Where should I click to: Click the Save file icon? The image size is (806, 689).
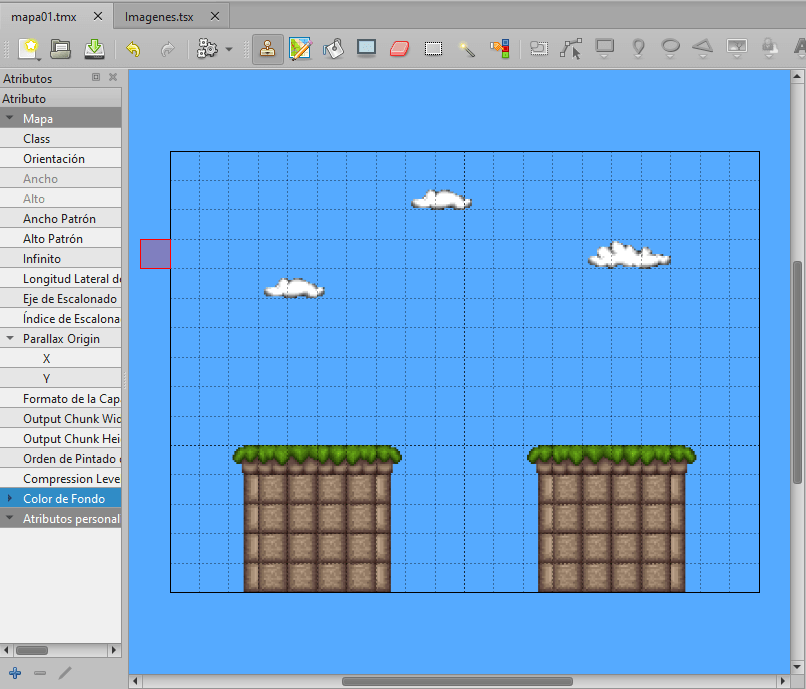[94, 48]
